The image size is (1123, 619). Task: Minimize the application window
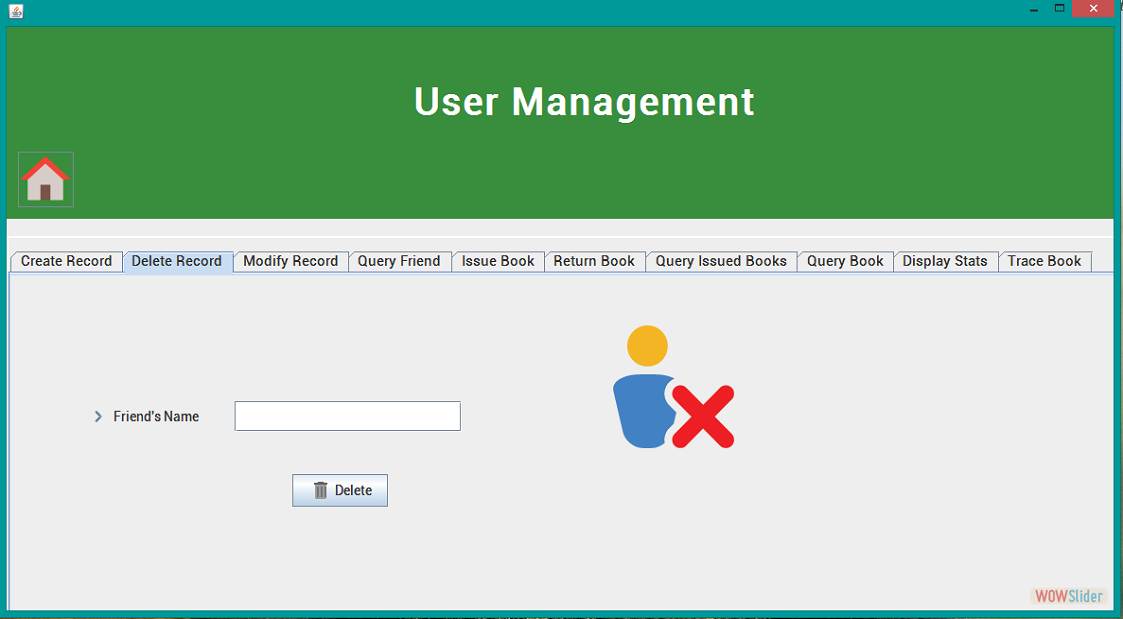(1034, 9)
